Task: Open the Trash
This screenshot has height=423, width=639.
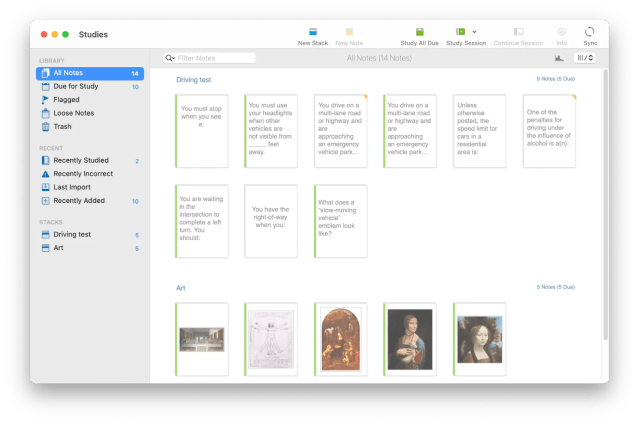Action: tap(90, 127)
